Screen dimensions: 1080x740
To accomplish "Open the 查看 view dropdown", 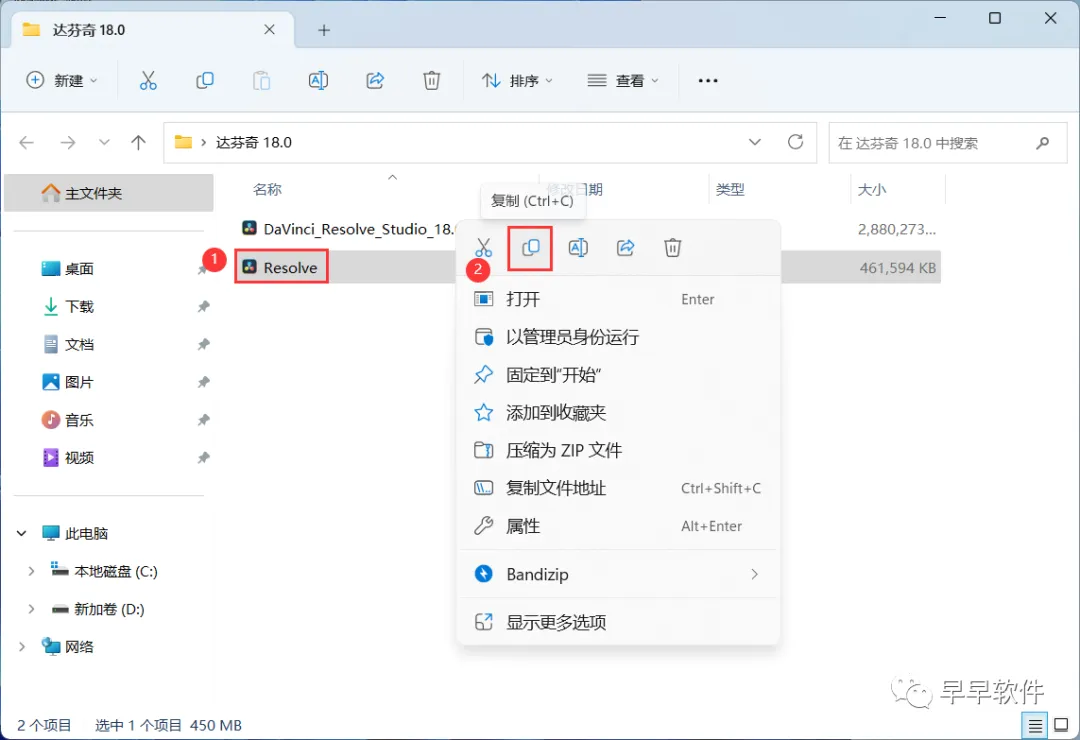I will [623, 81].
